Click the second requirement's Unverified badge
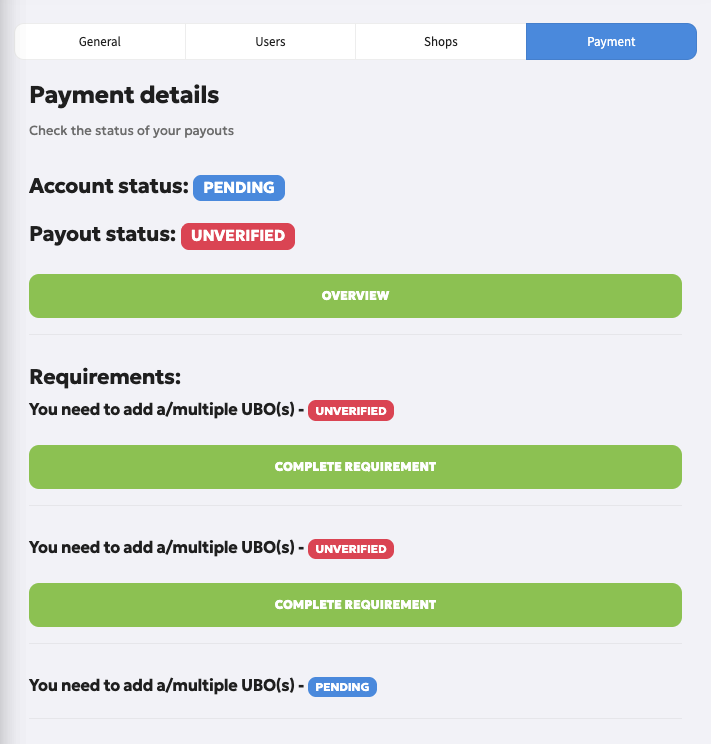Image resolution: width=711 pixels, height=744 pixels. click(x=351, y=548)
